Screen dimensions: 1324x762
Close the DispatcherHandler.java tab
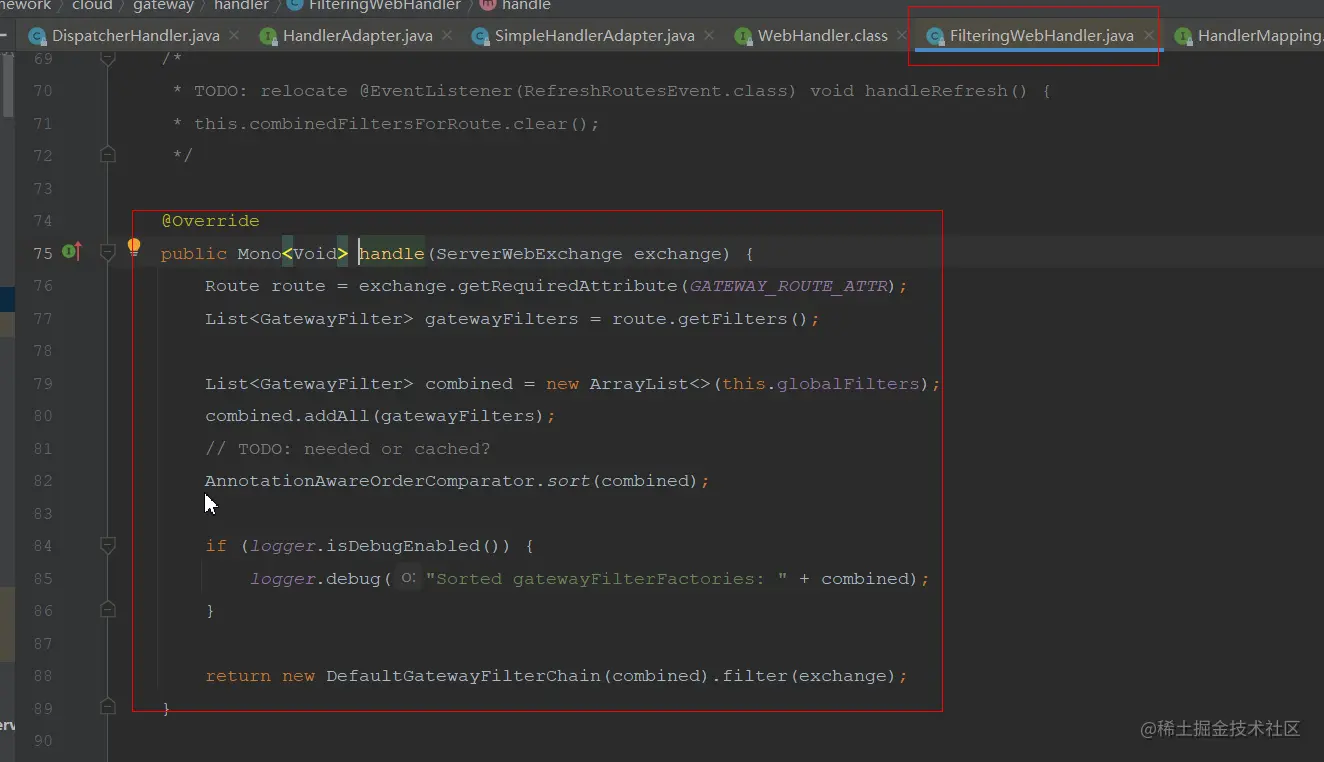point(234,35)
